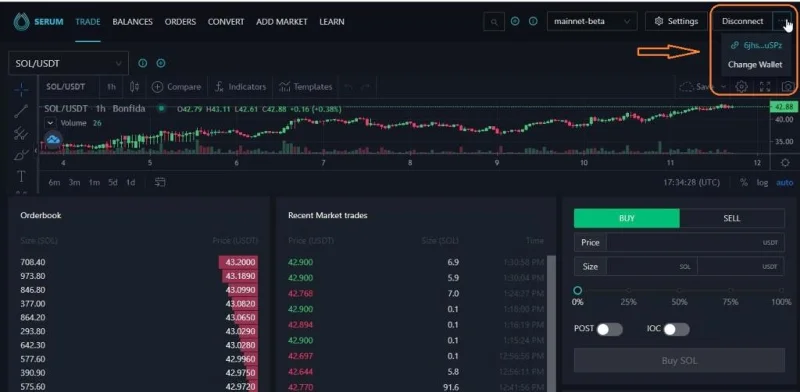This screenshot has width=800, height=392.
Task: Select the trend line drawing tool
Action: 21,111
